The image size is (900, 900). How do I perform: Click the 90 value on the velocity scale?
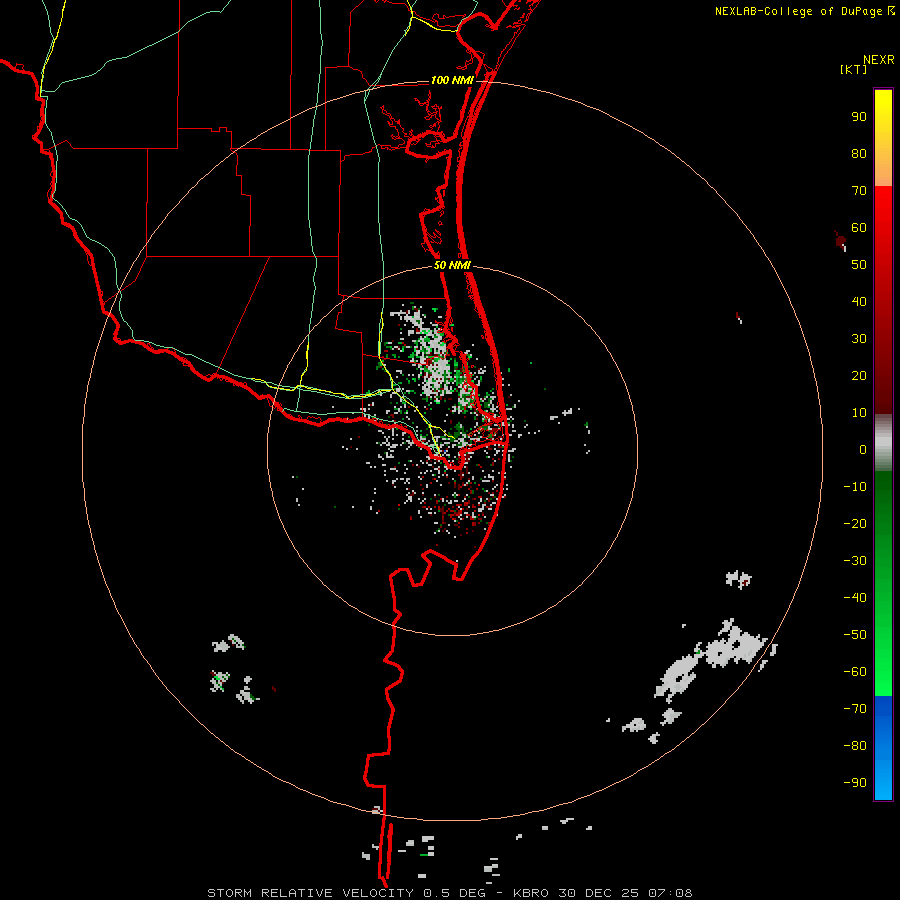(x=859, y=117)
